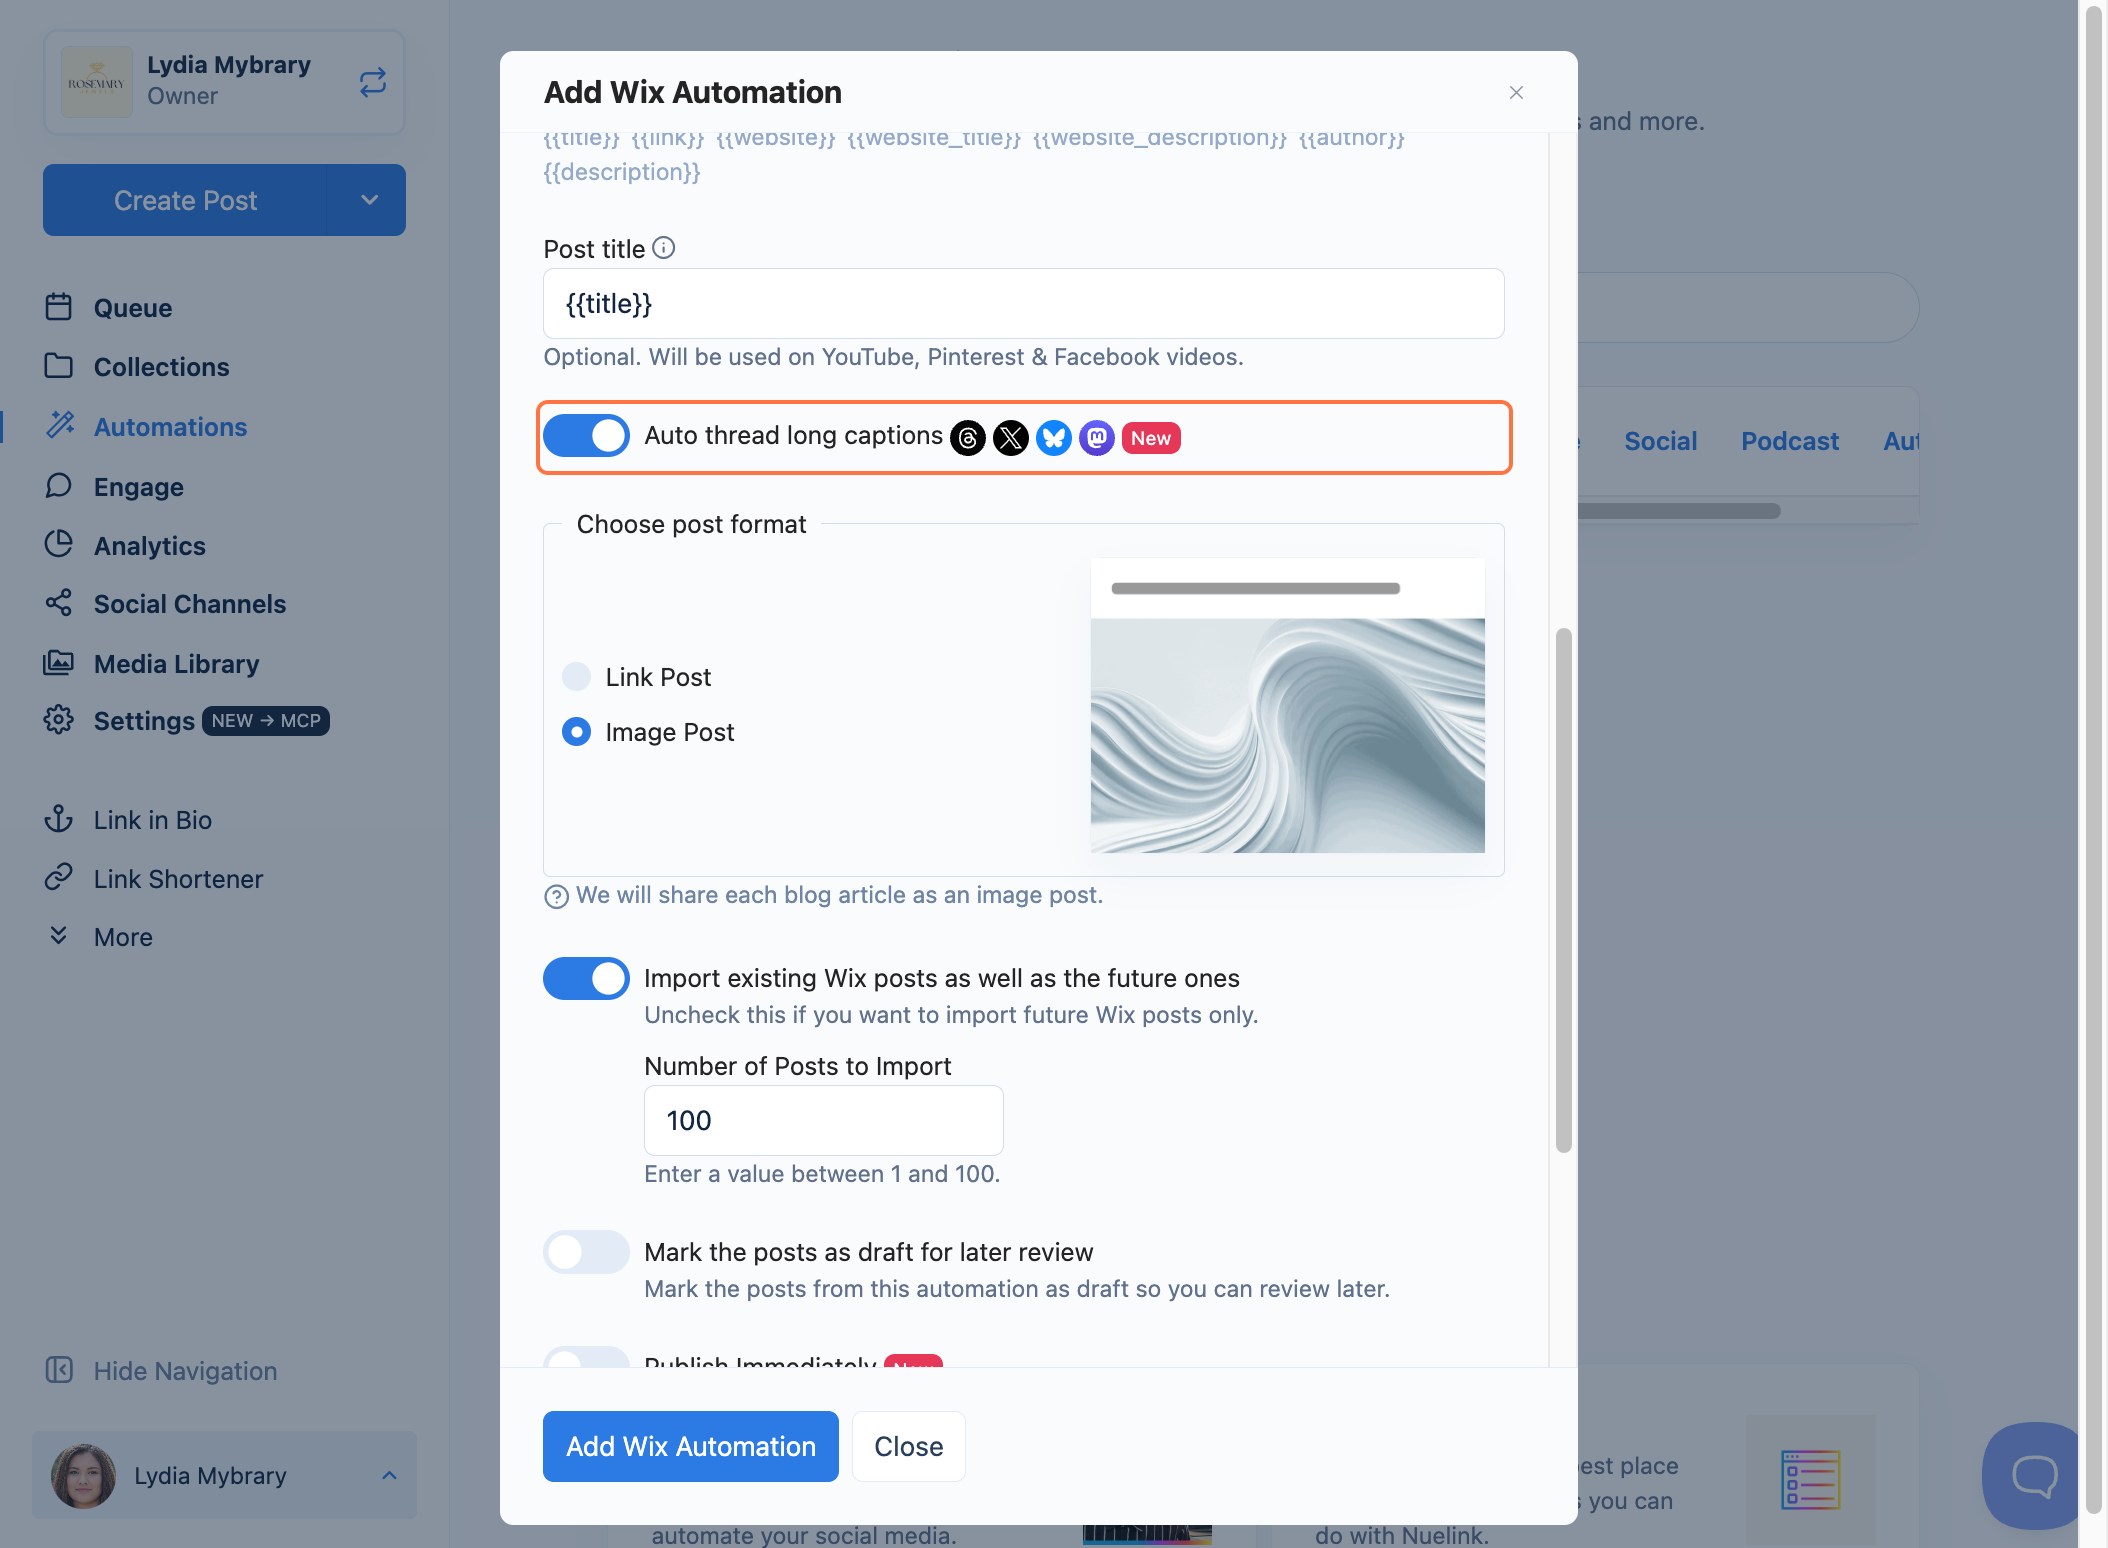Click the NEW → MCP badge

(x=266, y=721)
